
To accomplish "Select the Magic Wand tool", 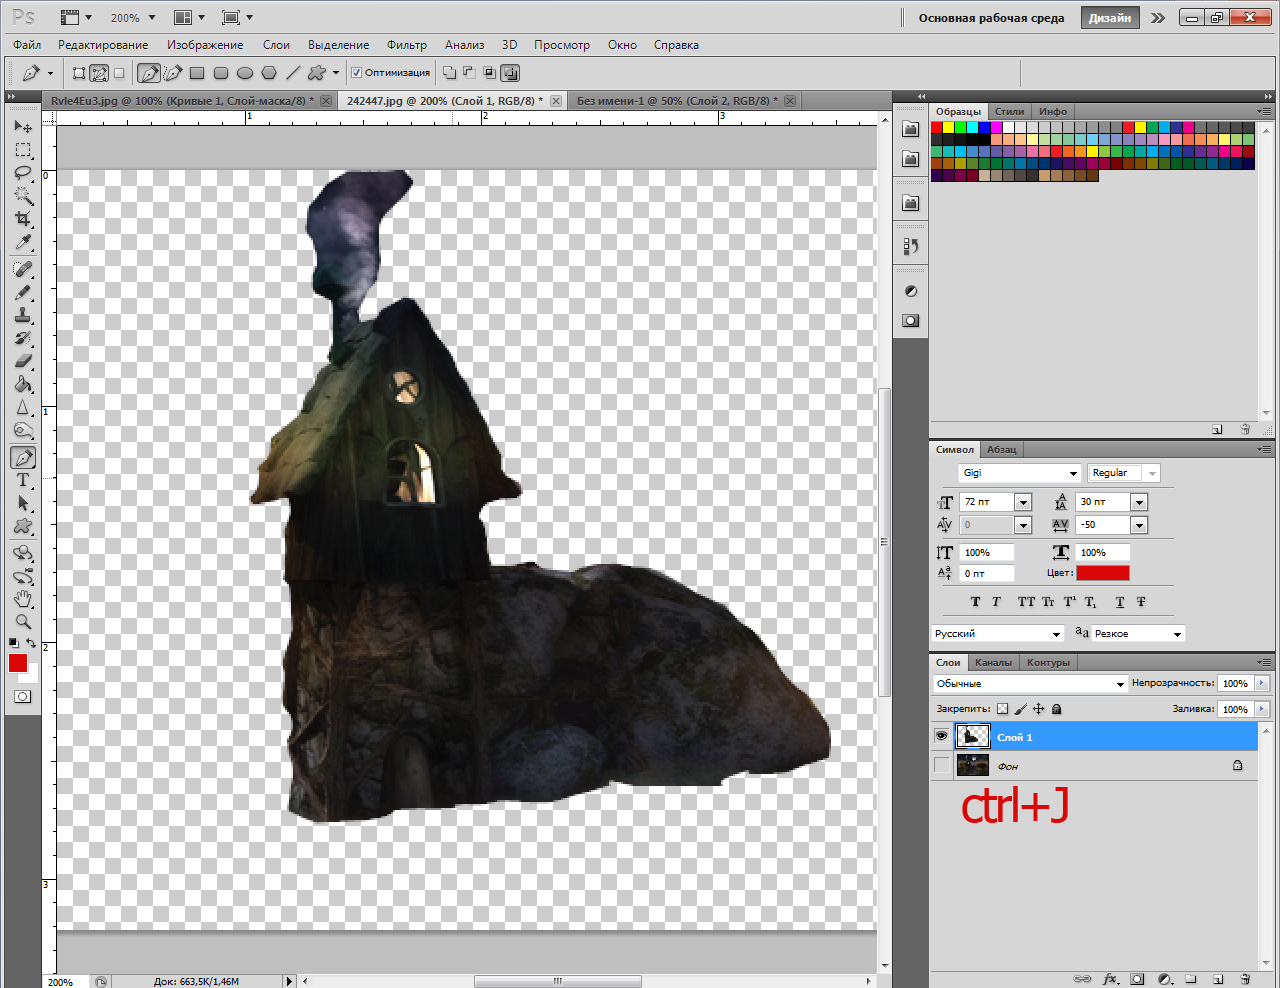I will click(23, 196).
